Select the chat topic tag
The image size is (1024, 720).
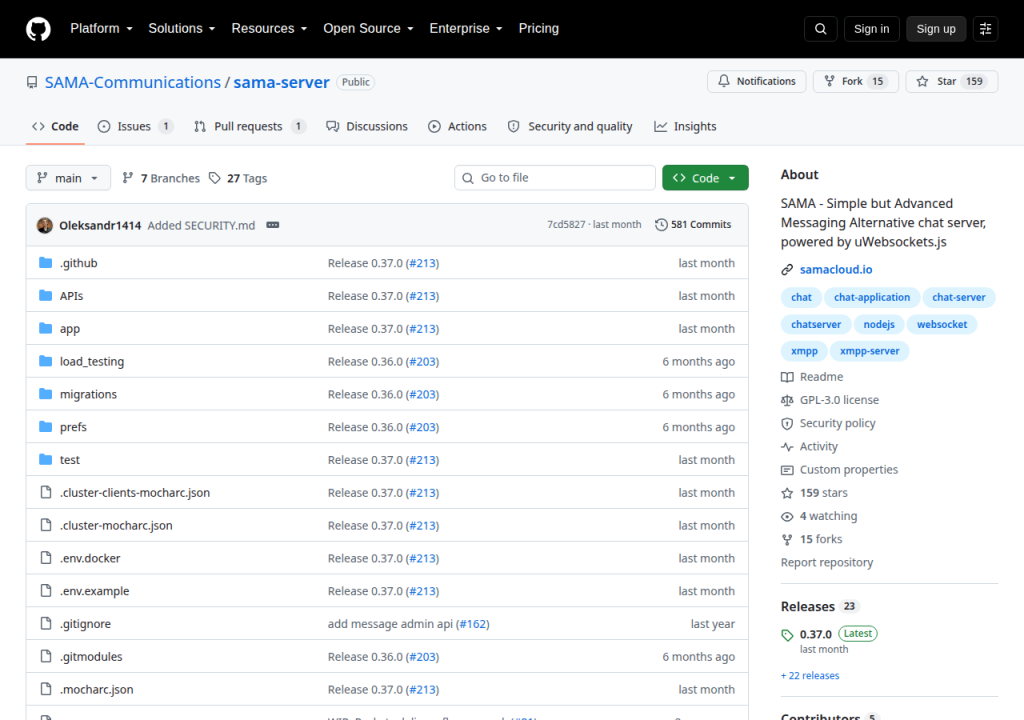pos(801,297)
